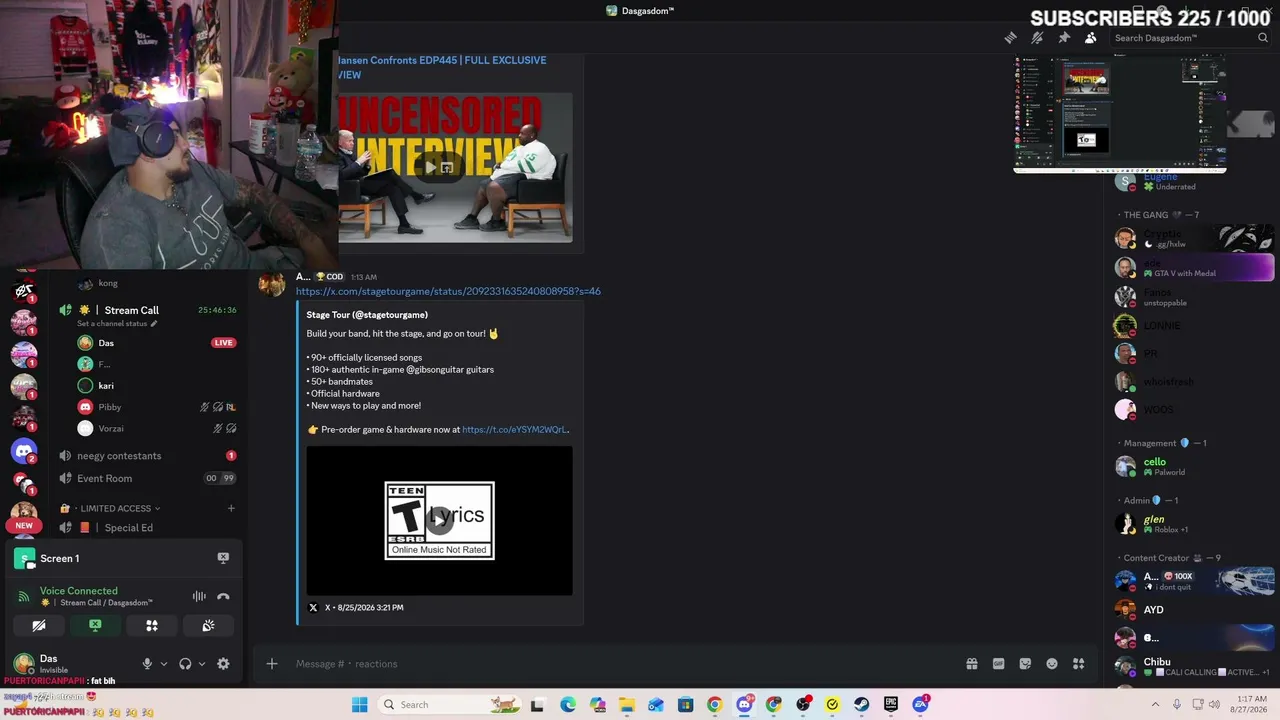
Task: Open the t.co pre-order link
Action: pos(516,430)
